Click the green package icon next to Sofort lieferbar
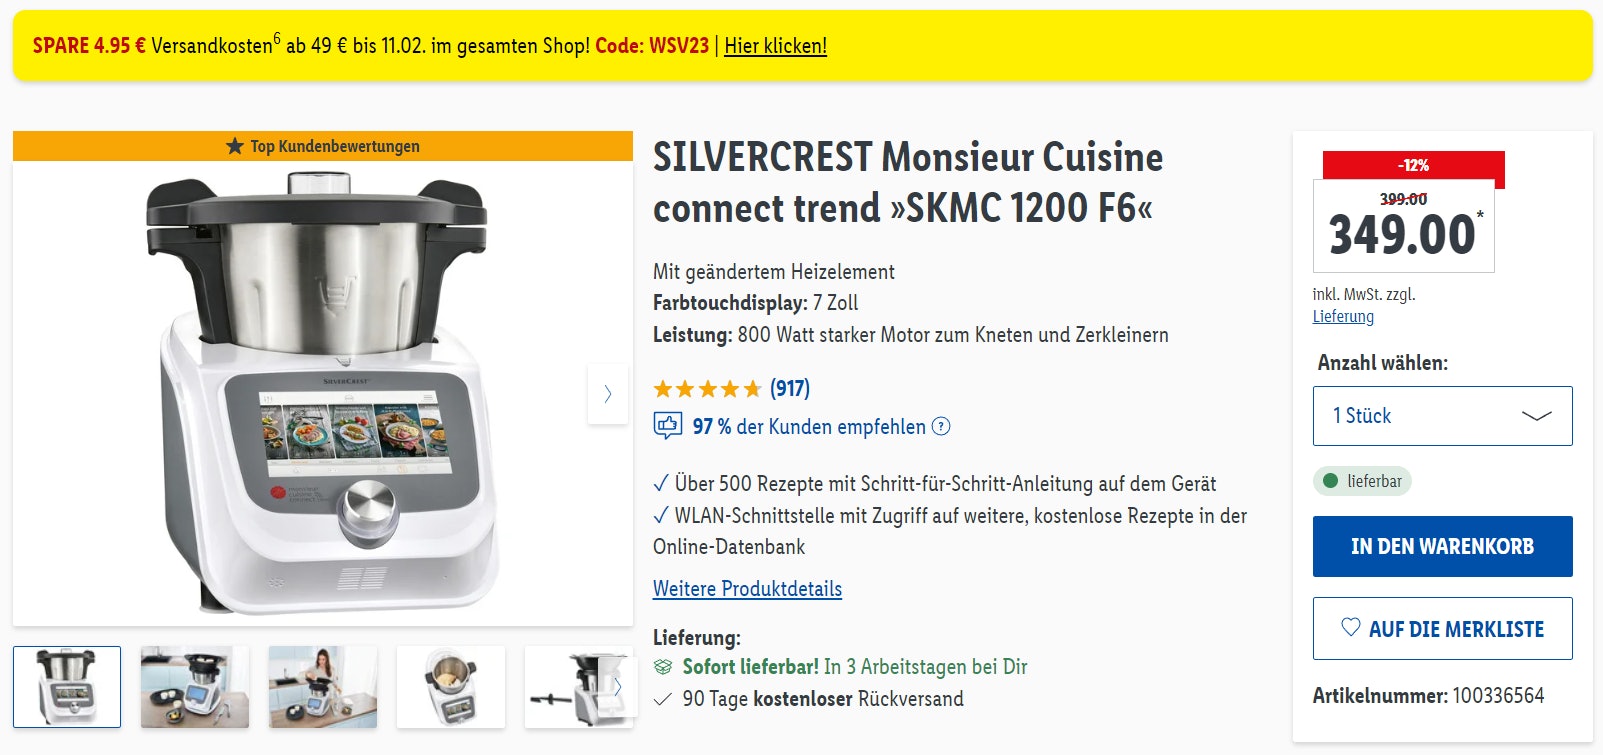This screenshot has width=1603, height=755. click(664, 665)
